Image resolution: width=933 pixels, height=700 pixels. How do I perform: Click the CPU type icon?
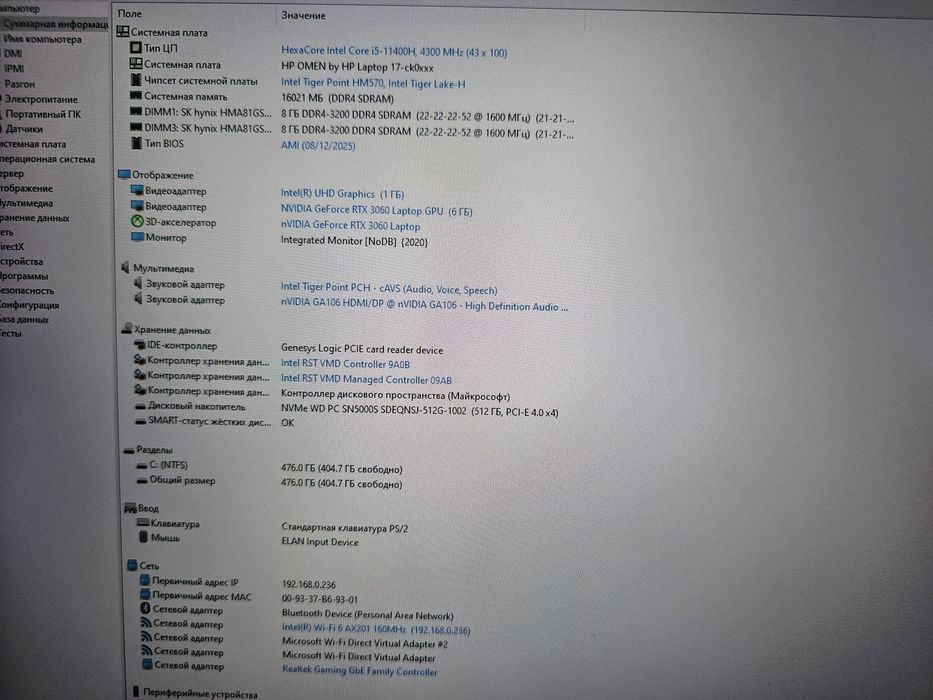coord(136,47)
